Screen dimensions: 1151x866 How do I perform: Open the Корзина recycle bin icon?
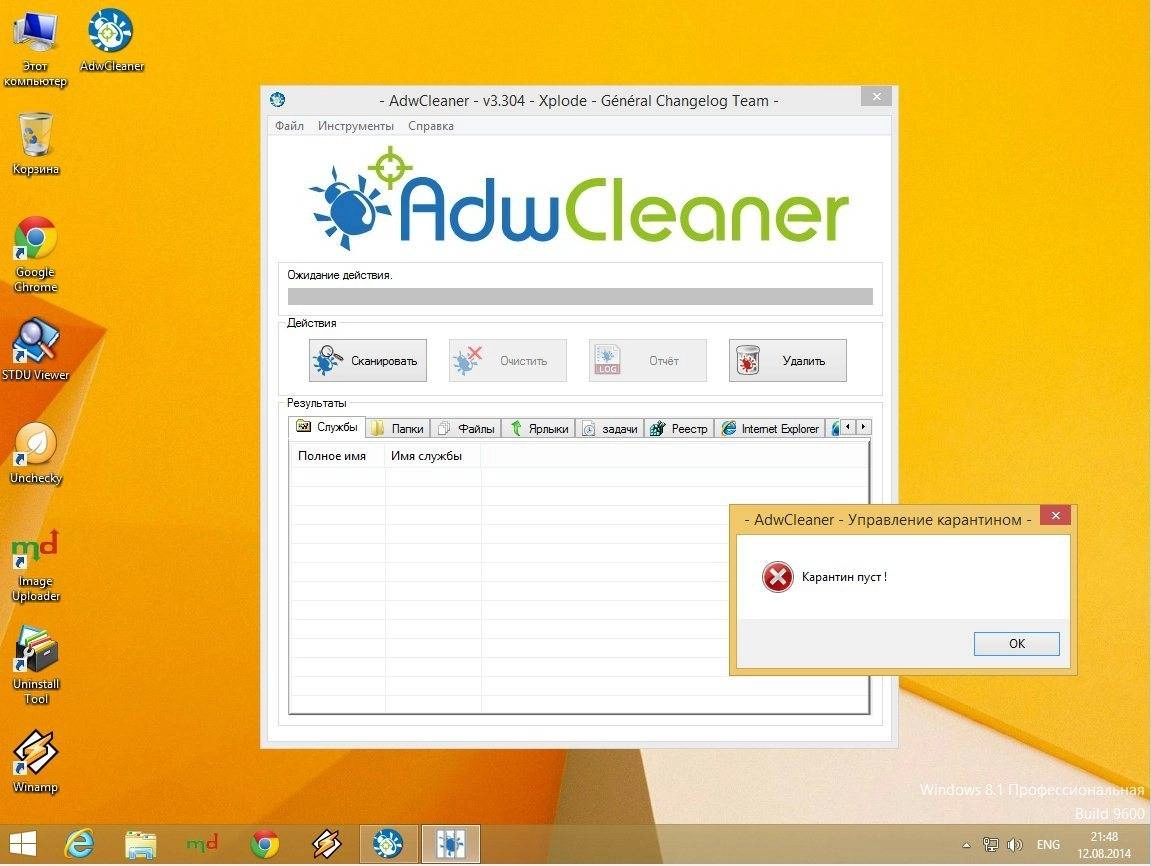coord(35,144)
